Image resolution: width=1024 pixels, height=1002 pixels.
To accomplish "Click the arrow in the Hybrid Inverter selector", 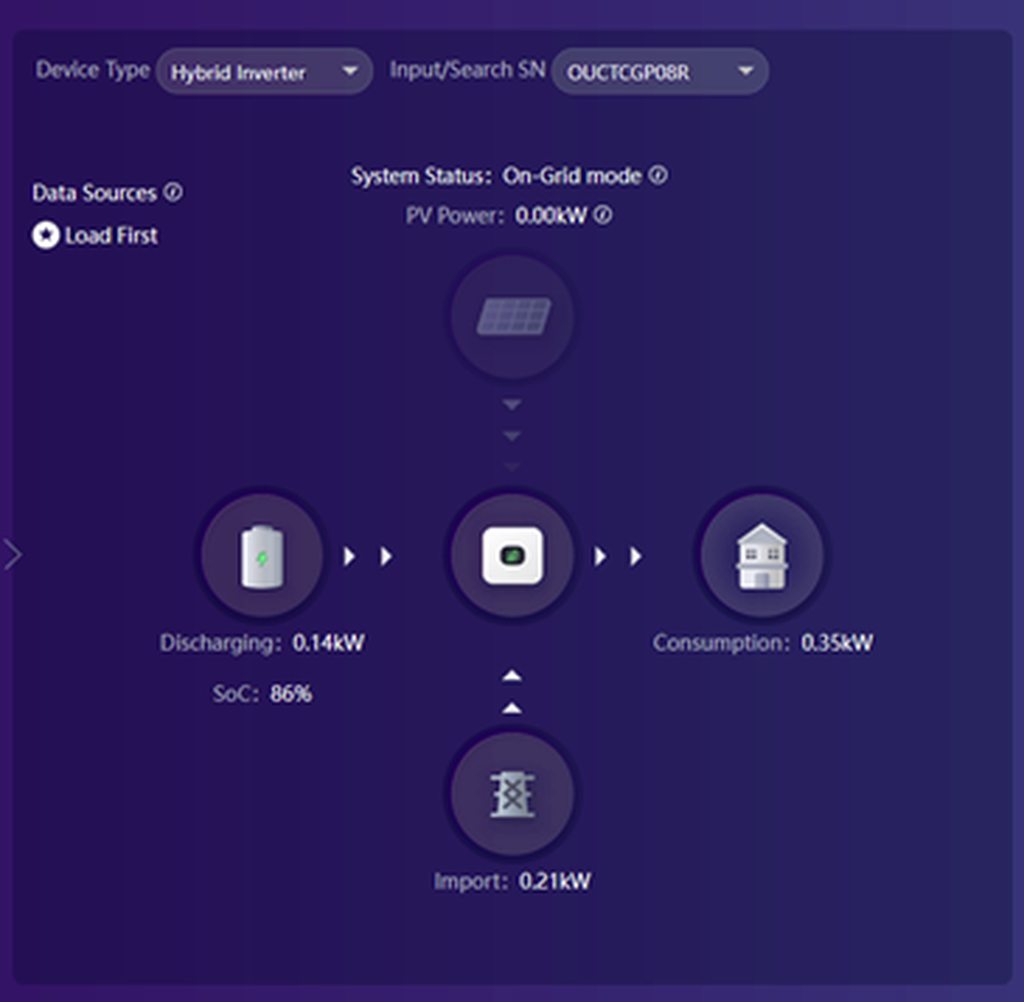I will tap(349, 72).
